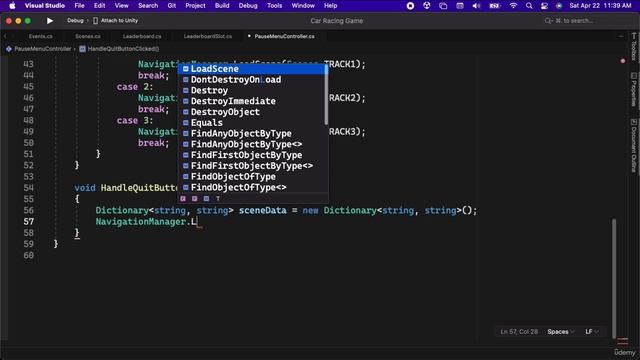640x360 pixels.
Task: Choose FindAnyObjectByType<> suggestion
Action: tap(252, 144)
